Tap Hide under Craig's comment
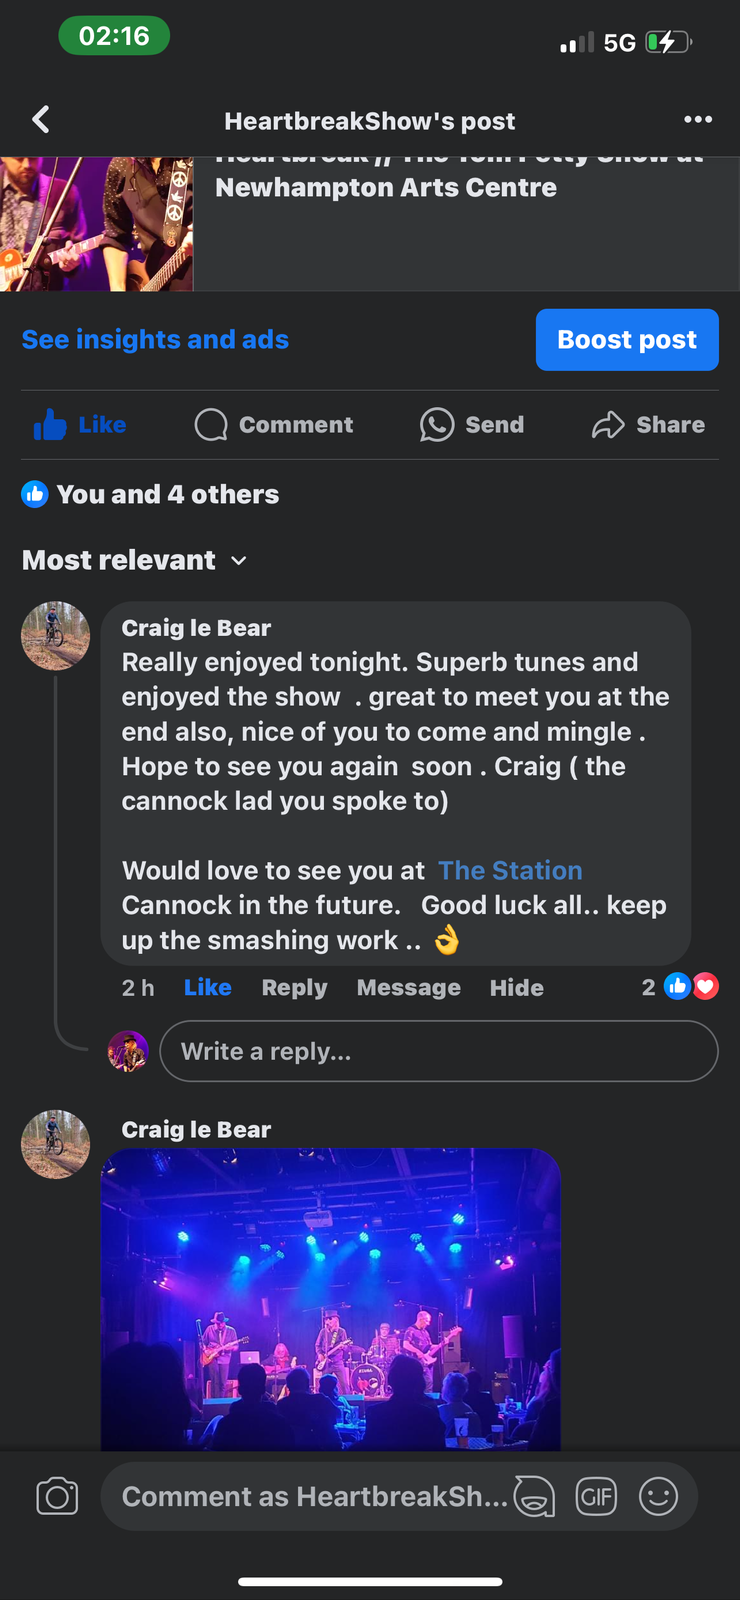The height and width of the screenshot is (1600, 740). (516, 988)
